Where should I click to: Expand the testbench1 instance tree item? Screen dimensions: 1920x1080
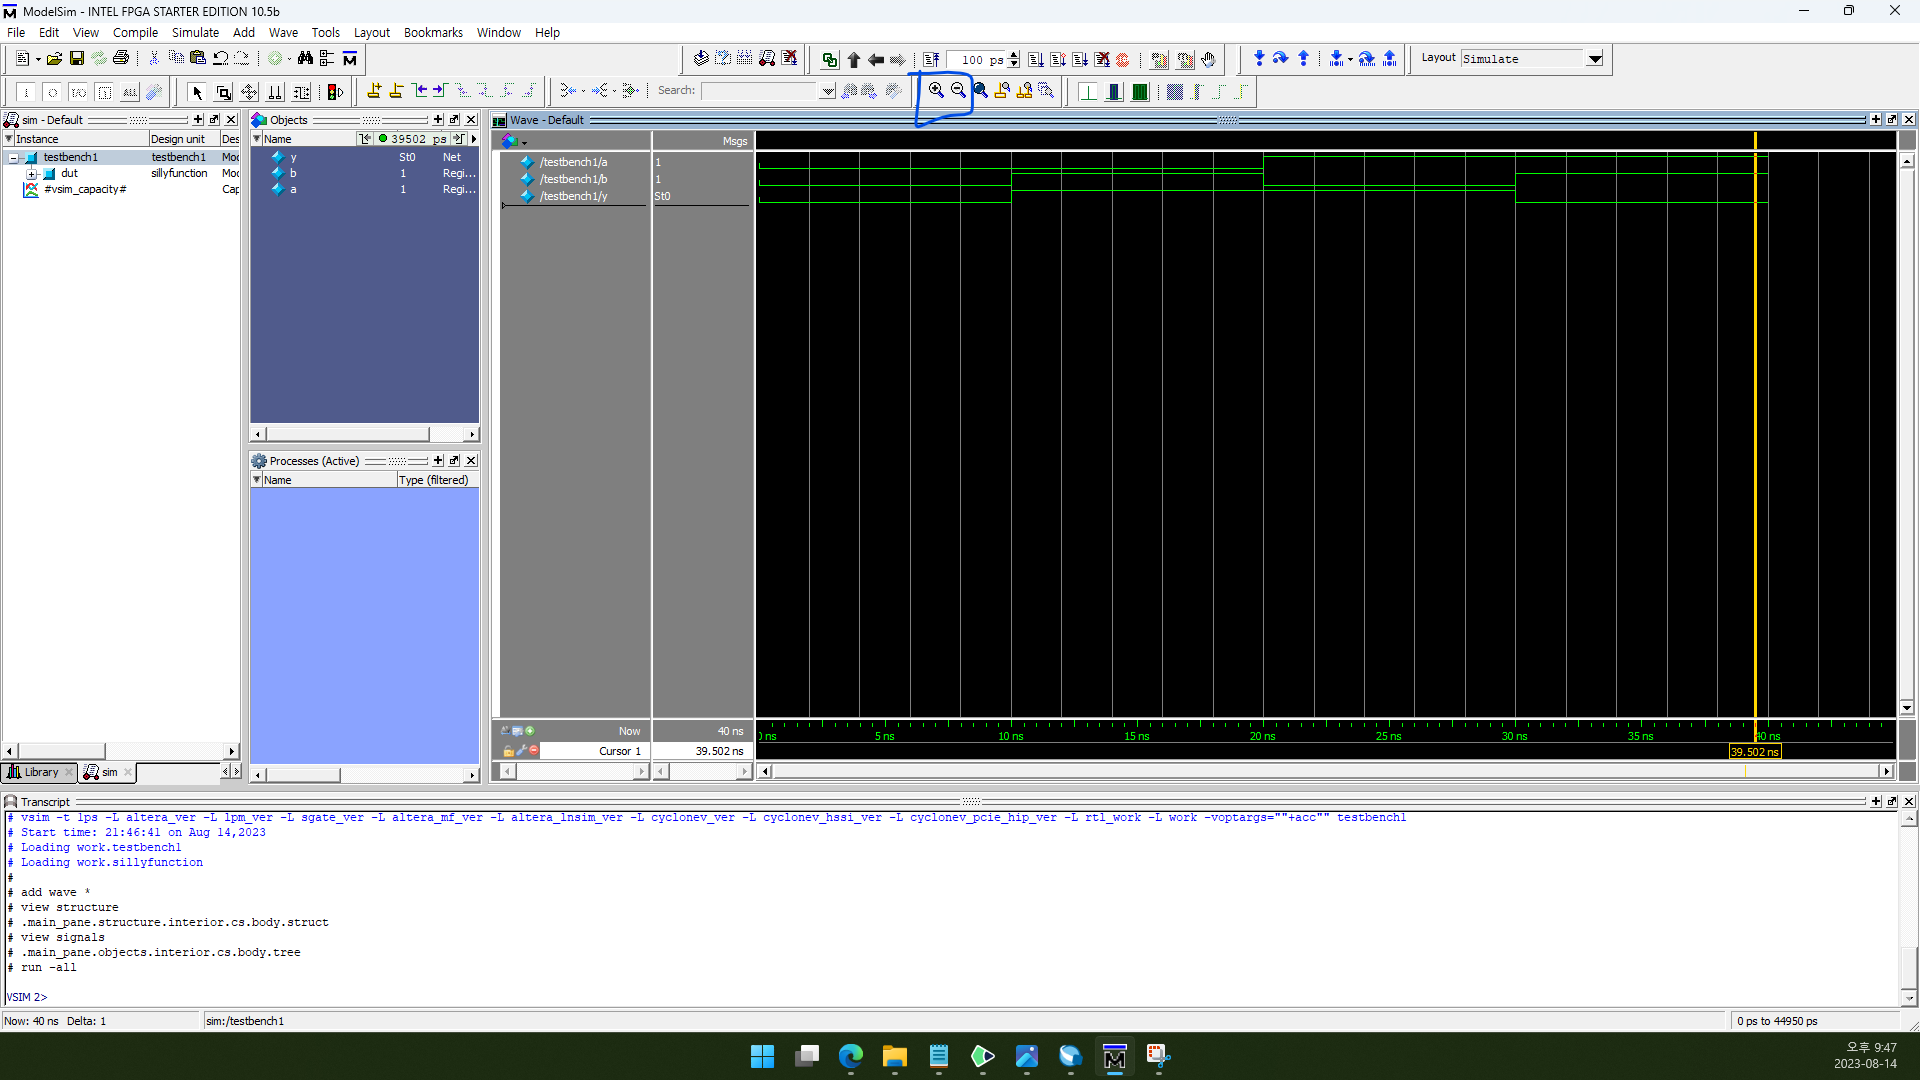pos(15,157)
